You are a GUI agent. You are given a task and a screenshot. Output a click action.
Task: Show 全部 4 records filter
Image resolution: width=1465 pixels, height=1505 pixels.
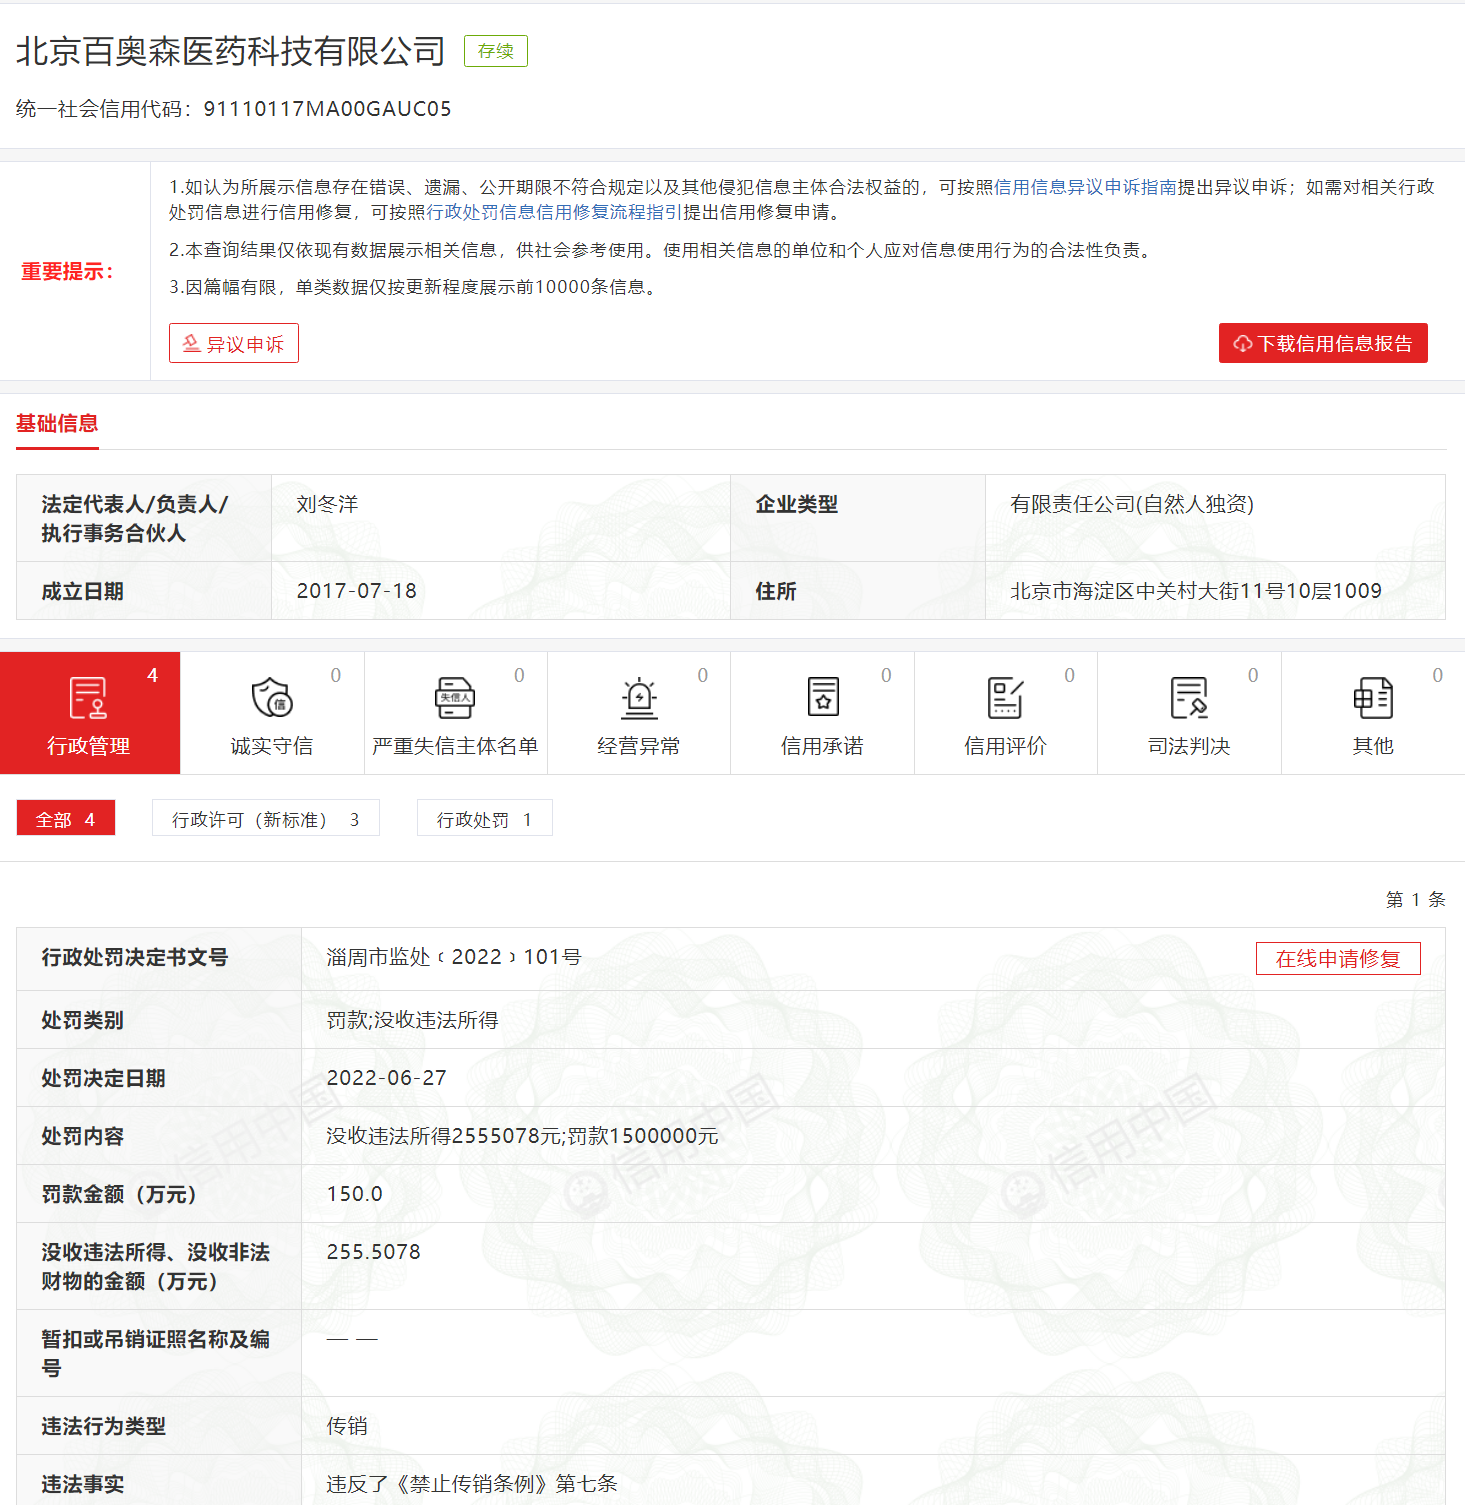[66, 819]
